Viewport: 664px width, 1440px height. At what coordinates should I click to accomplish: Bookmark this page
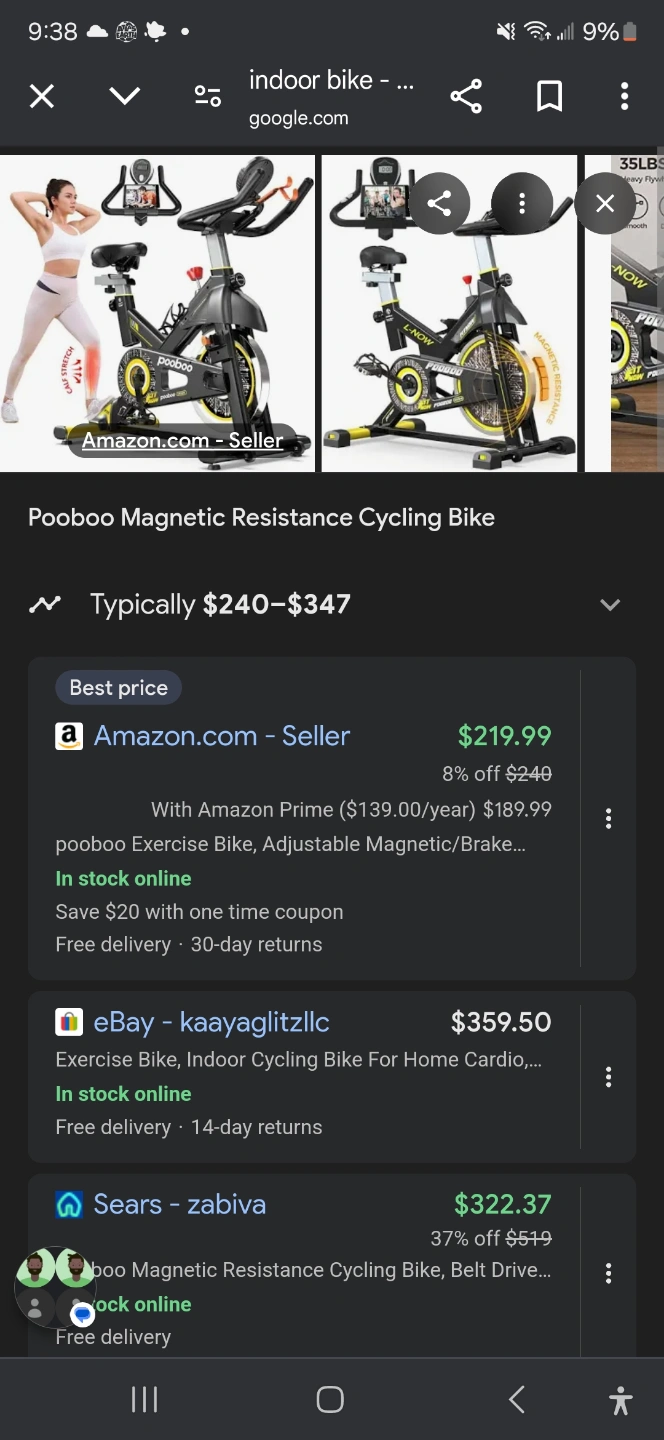[x=549, y=96]
